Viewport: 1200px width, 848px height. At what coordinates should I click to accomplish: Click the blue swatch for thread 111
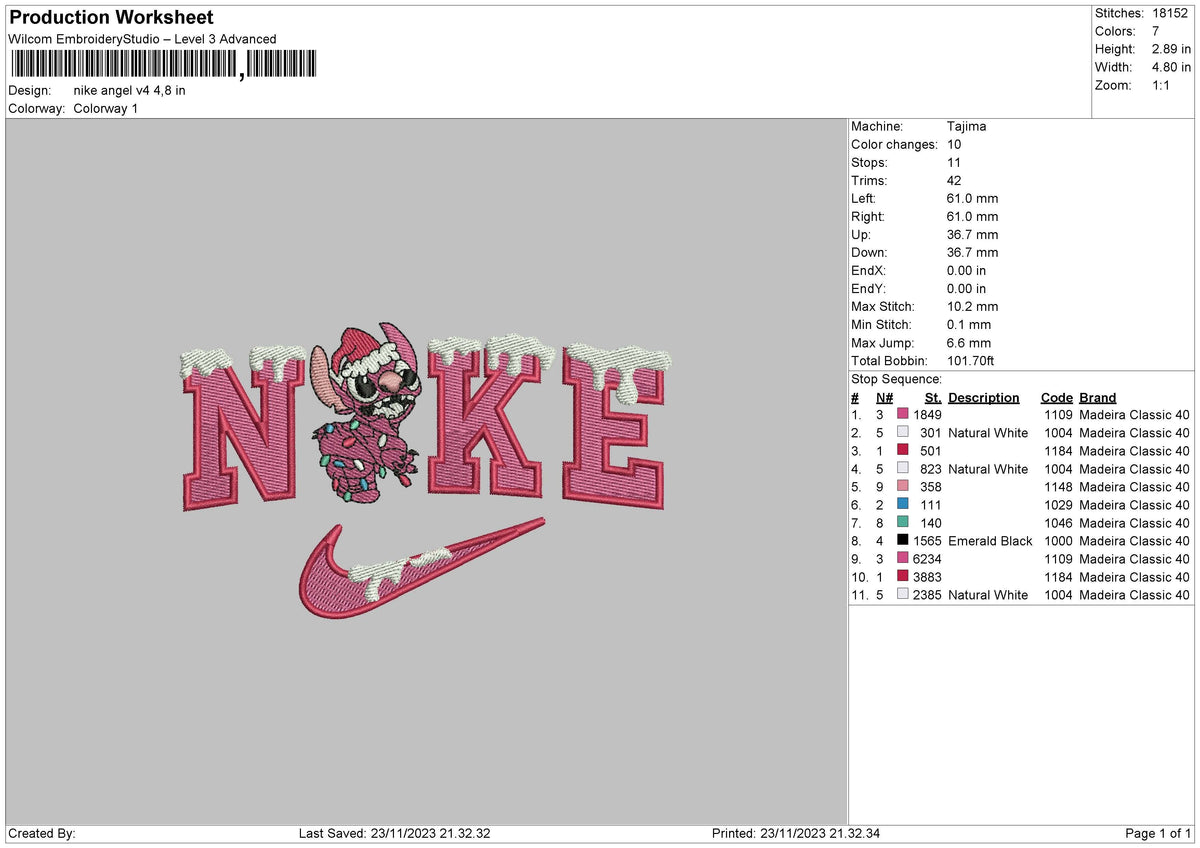903,505
